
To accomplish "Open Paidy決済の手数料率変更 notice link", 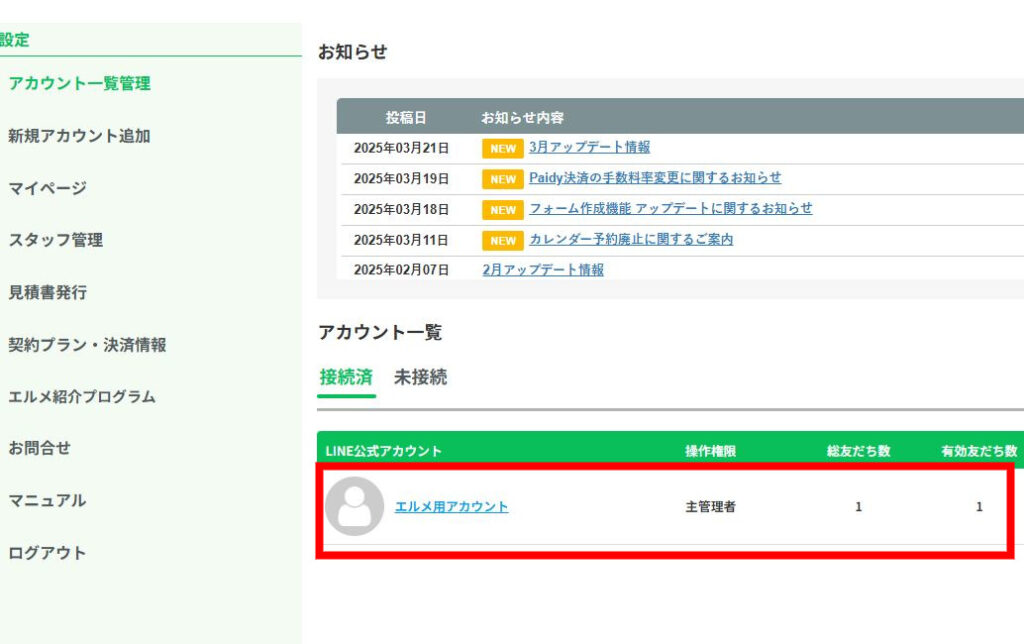I will (654, 178).
